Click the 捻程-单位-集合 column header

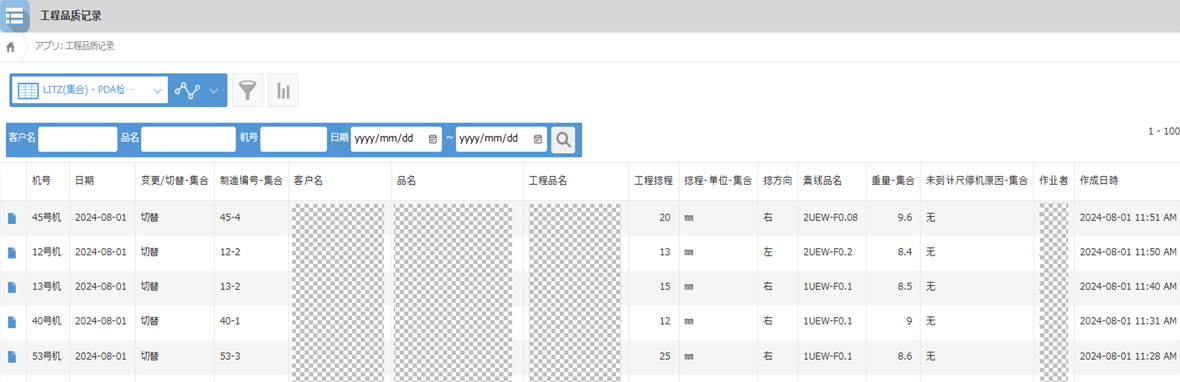click(x=718, y=181)
